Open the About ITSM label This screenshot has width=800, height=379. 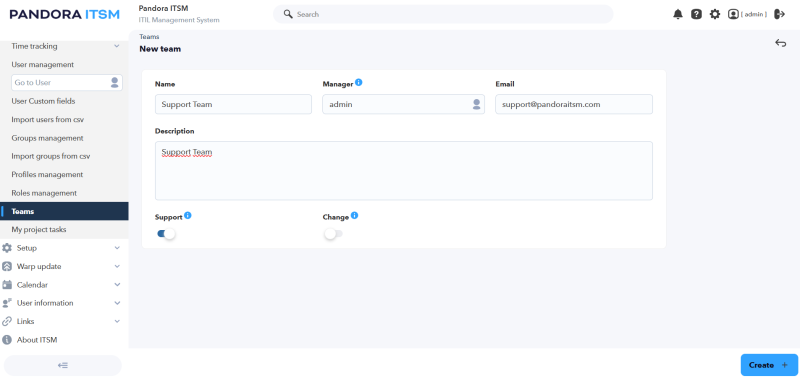coord(37,340)
